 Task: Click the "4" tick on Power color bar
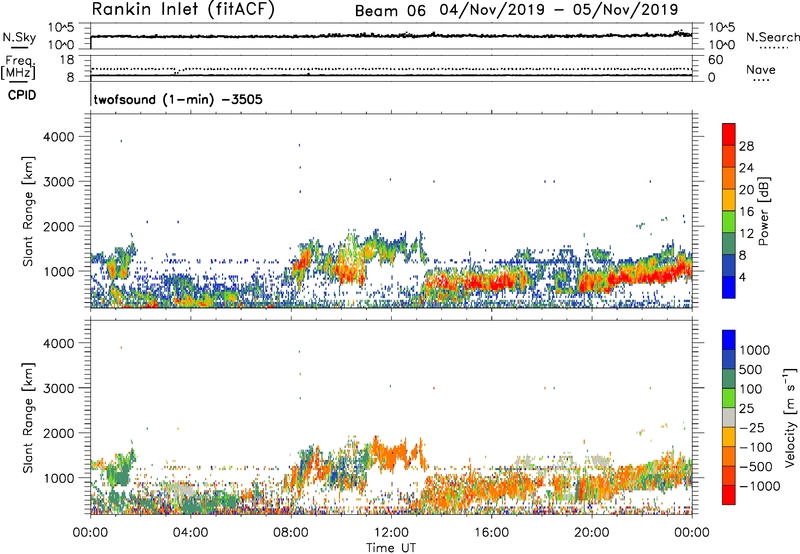tap(742, 277)
